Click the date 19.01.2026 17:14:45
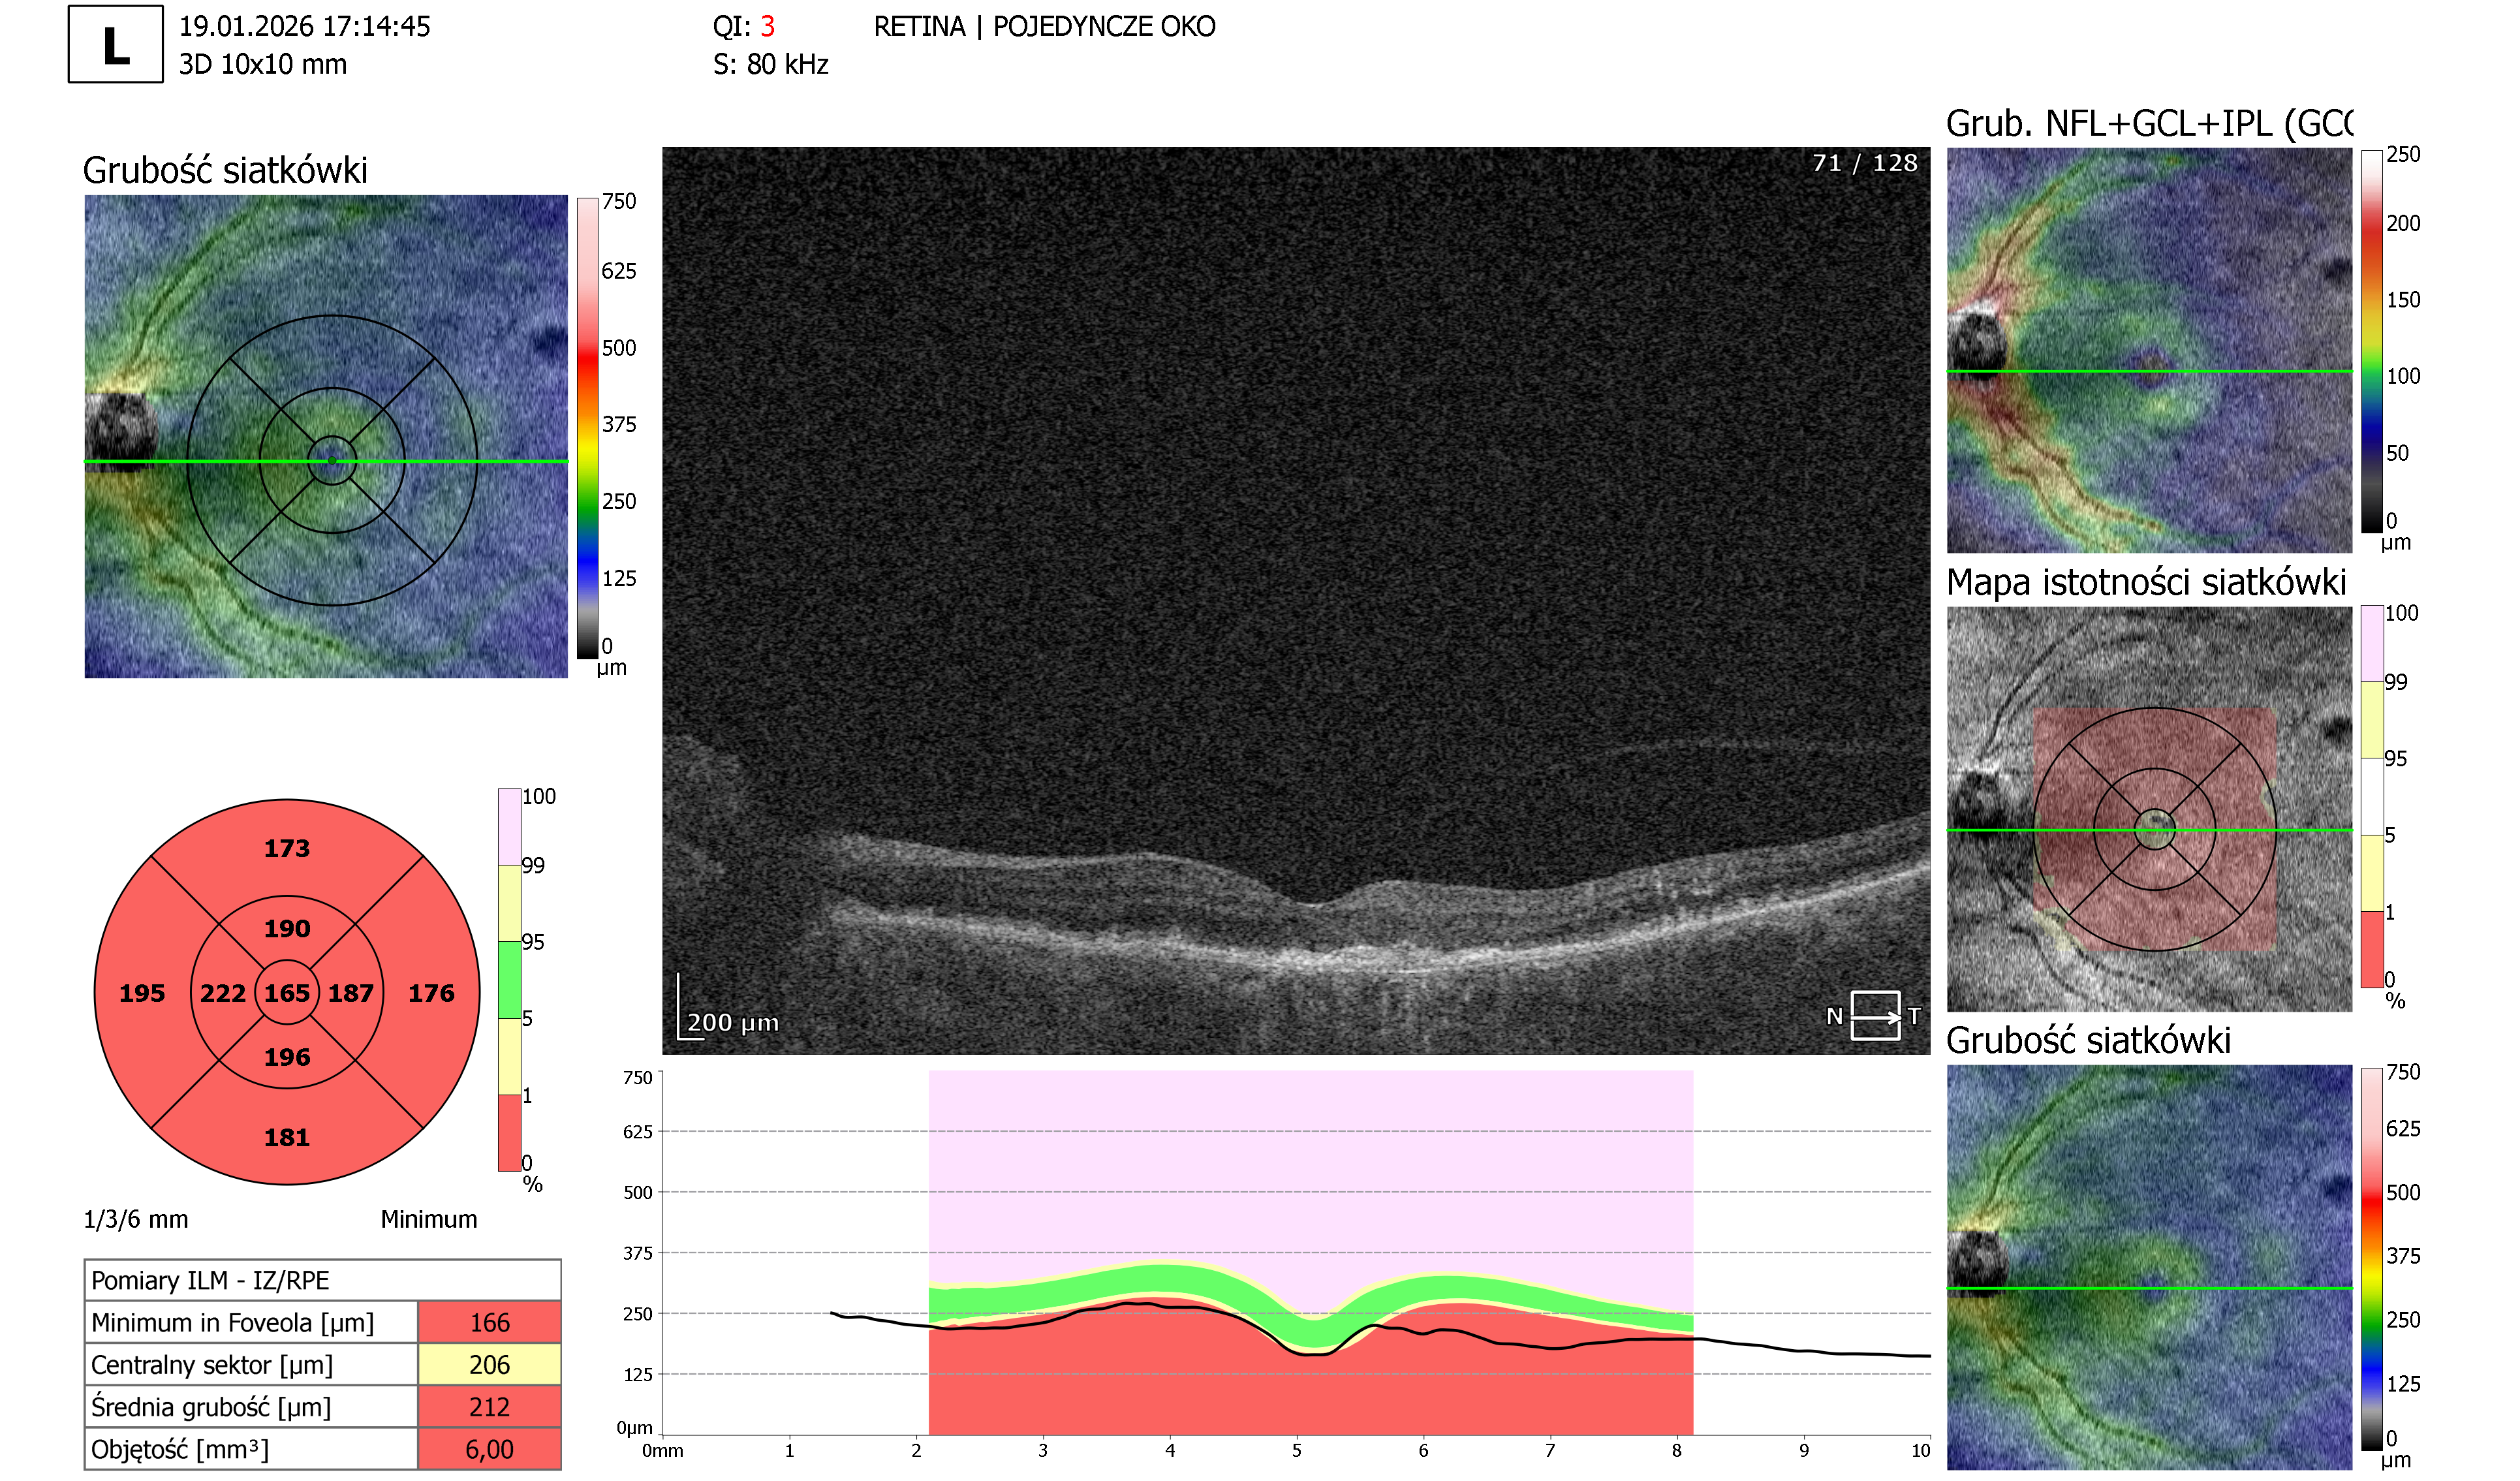 point(304,26)
